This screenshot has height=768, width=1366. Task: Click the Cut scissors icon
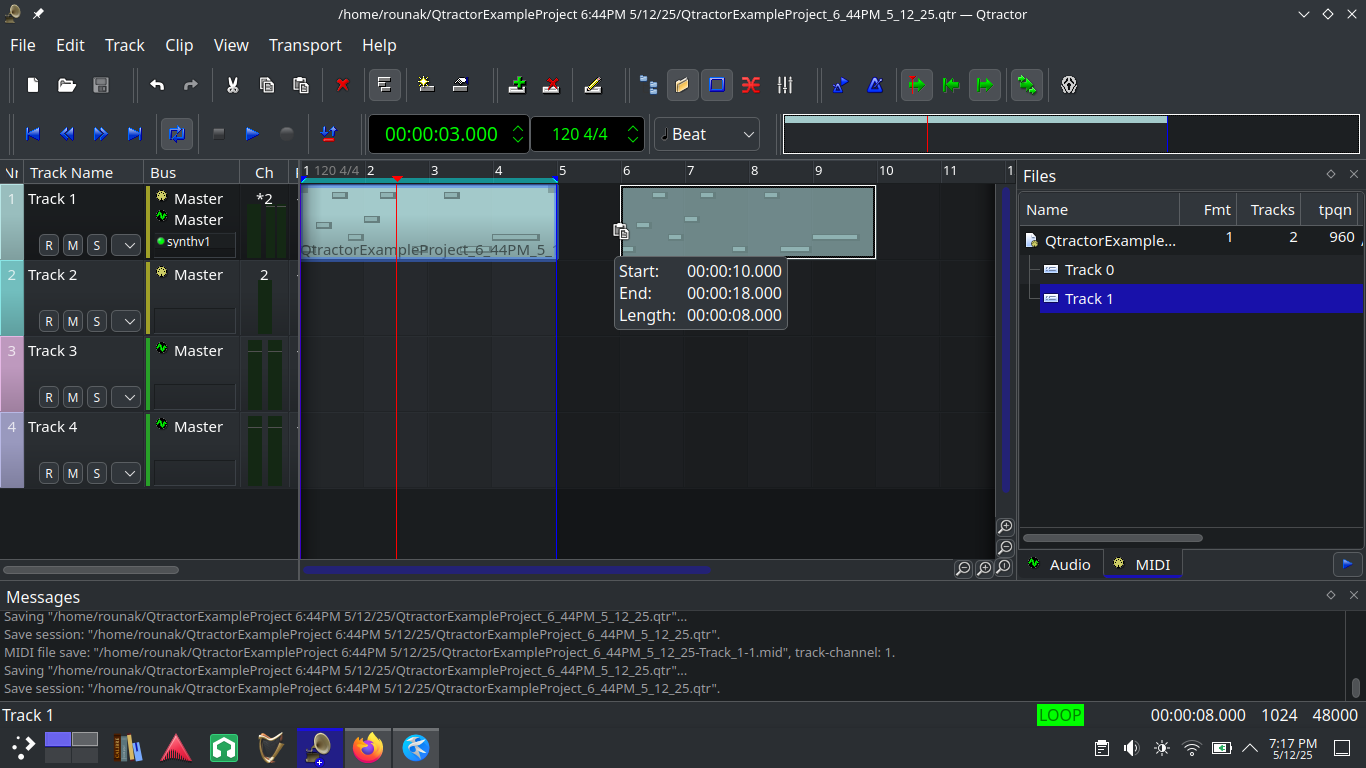232,85
